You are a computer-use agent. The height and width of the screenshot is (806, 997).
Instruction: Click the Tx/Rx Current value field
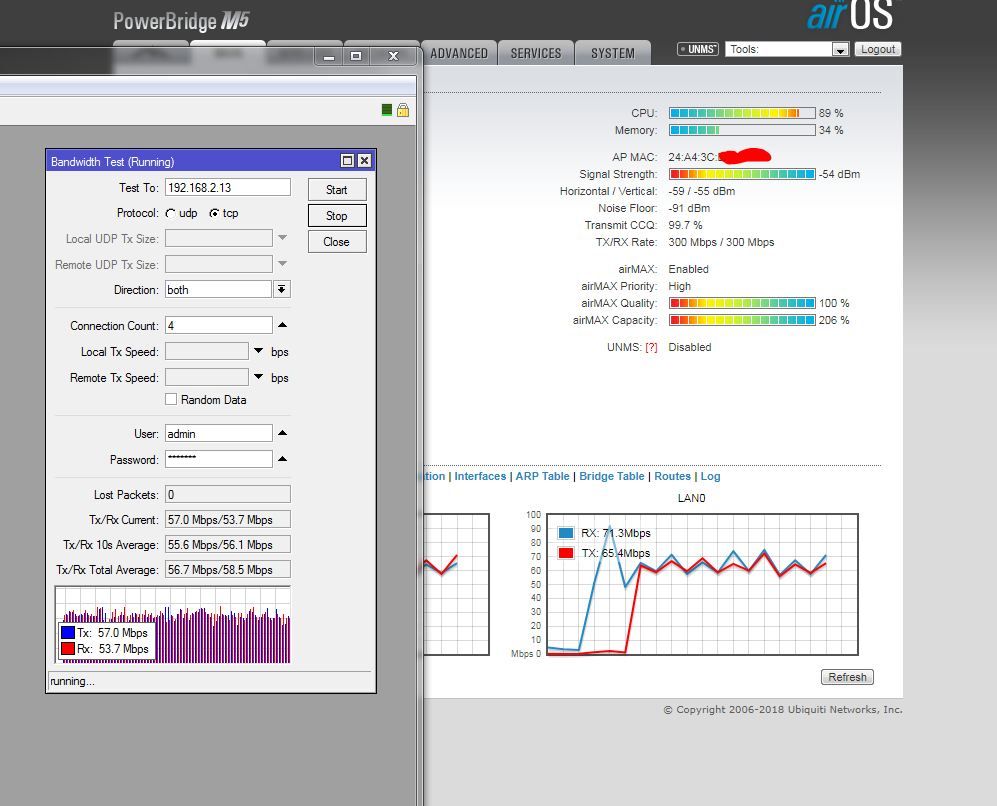tap(228, 519)
